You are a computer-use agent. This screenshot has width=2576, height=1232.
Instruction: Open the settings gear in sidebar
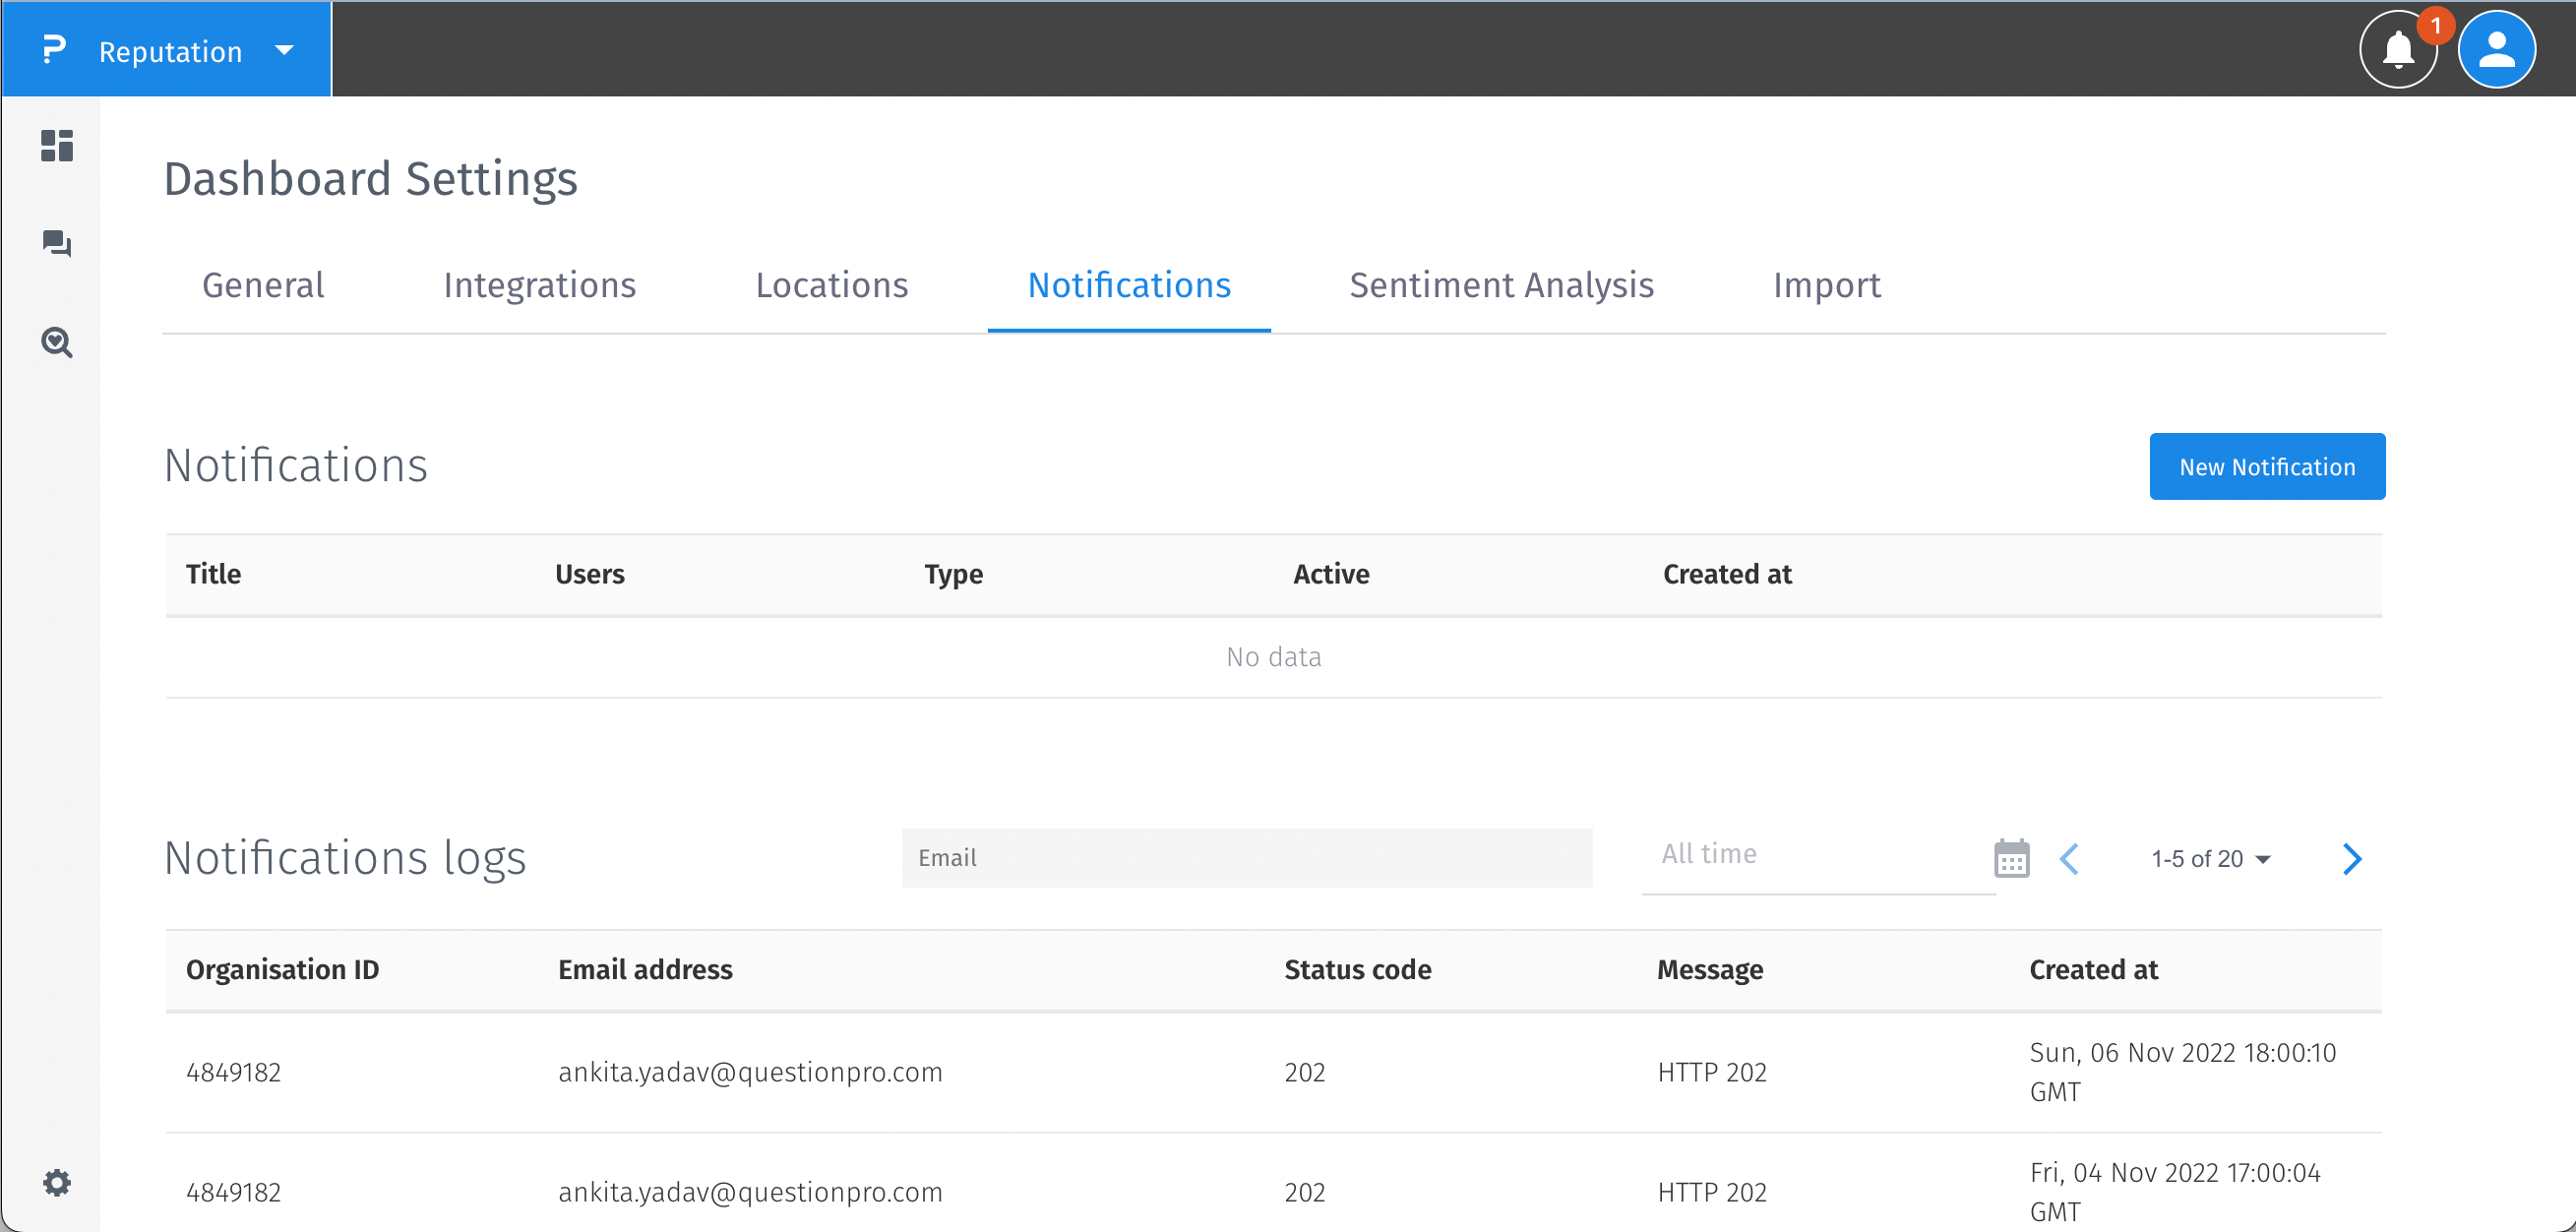pyautogui.click(x=57, y=1183)
